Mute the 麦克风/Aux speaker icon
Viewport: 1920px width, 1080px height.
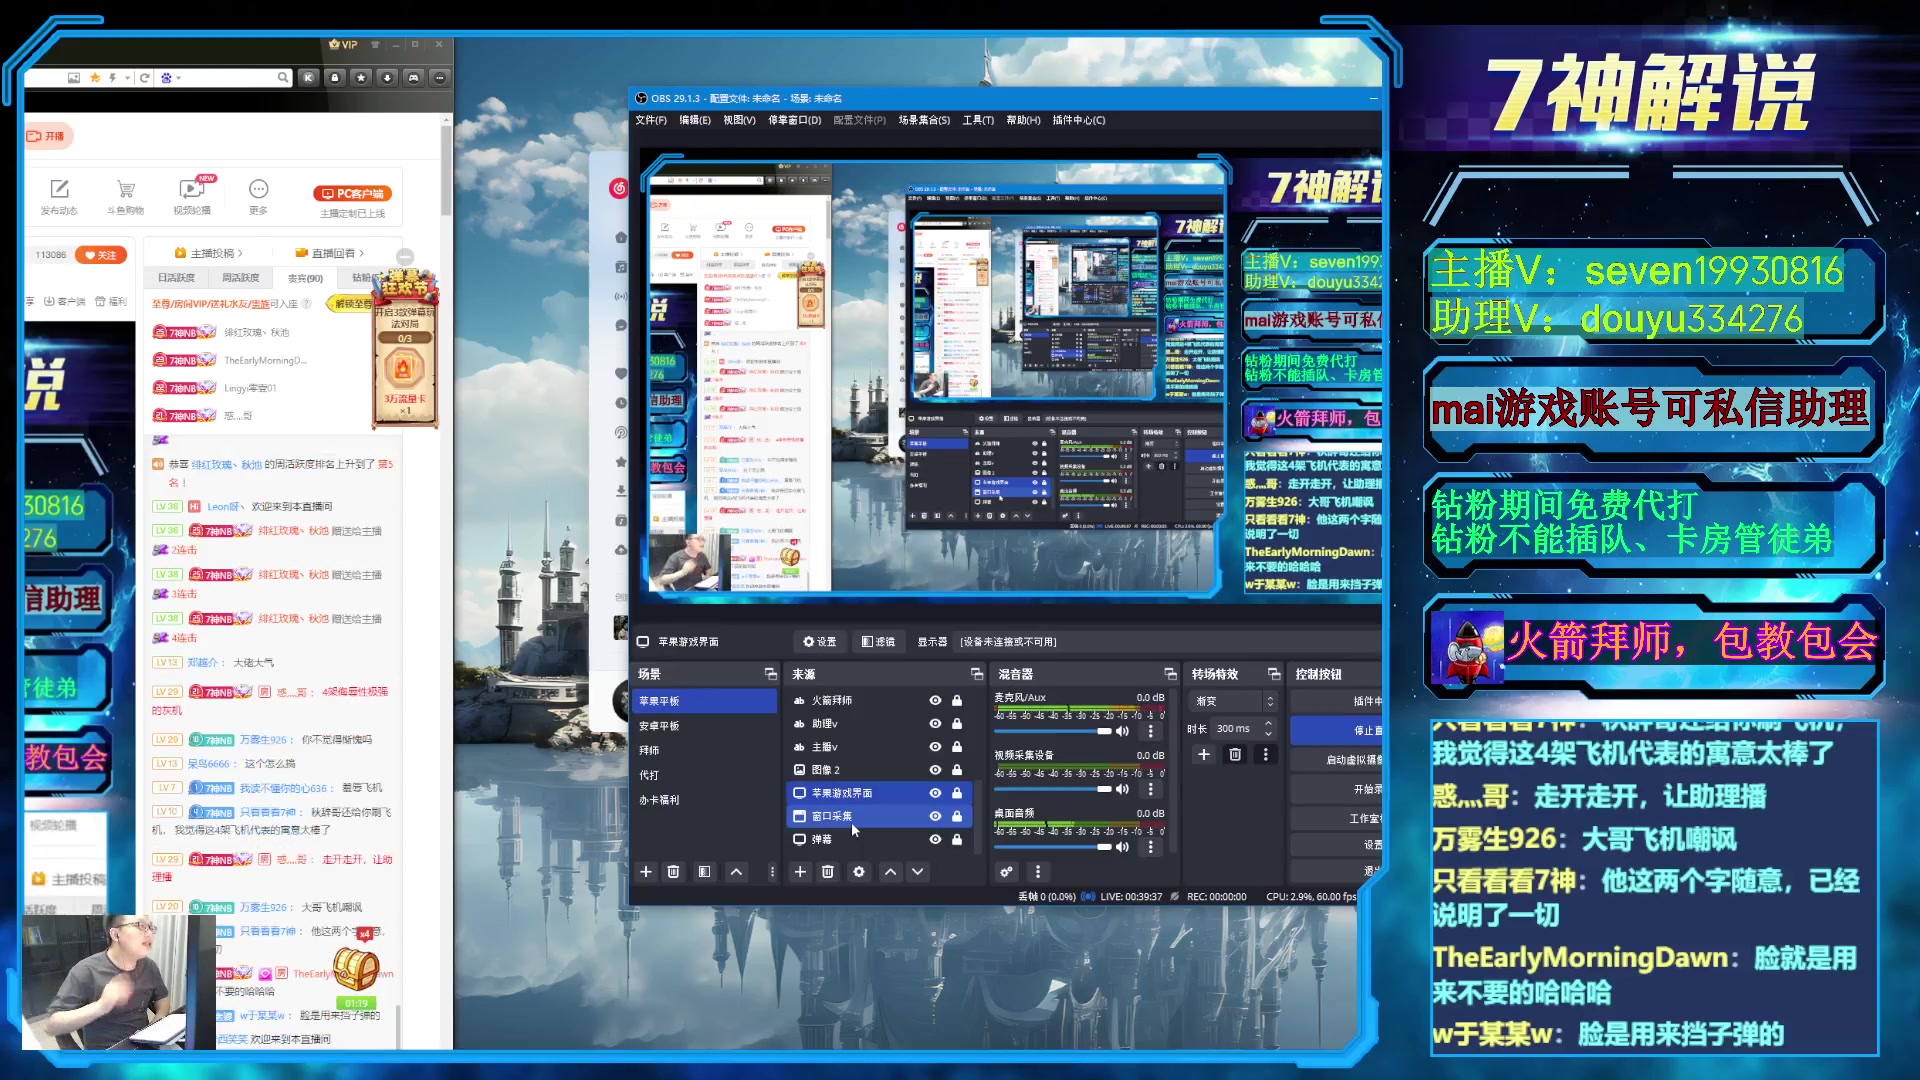(x=1122, y=731)
